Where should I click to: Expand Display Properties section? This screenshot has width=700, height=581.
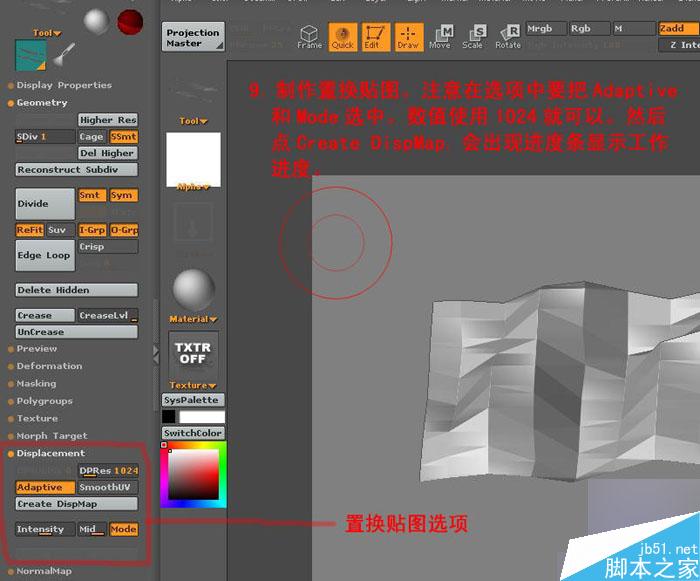pyautogui.click(x=64, y=85)
